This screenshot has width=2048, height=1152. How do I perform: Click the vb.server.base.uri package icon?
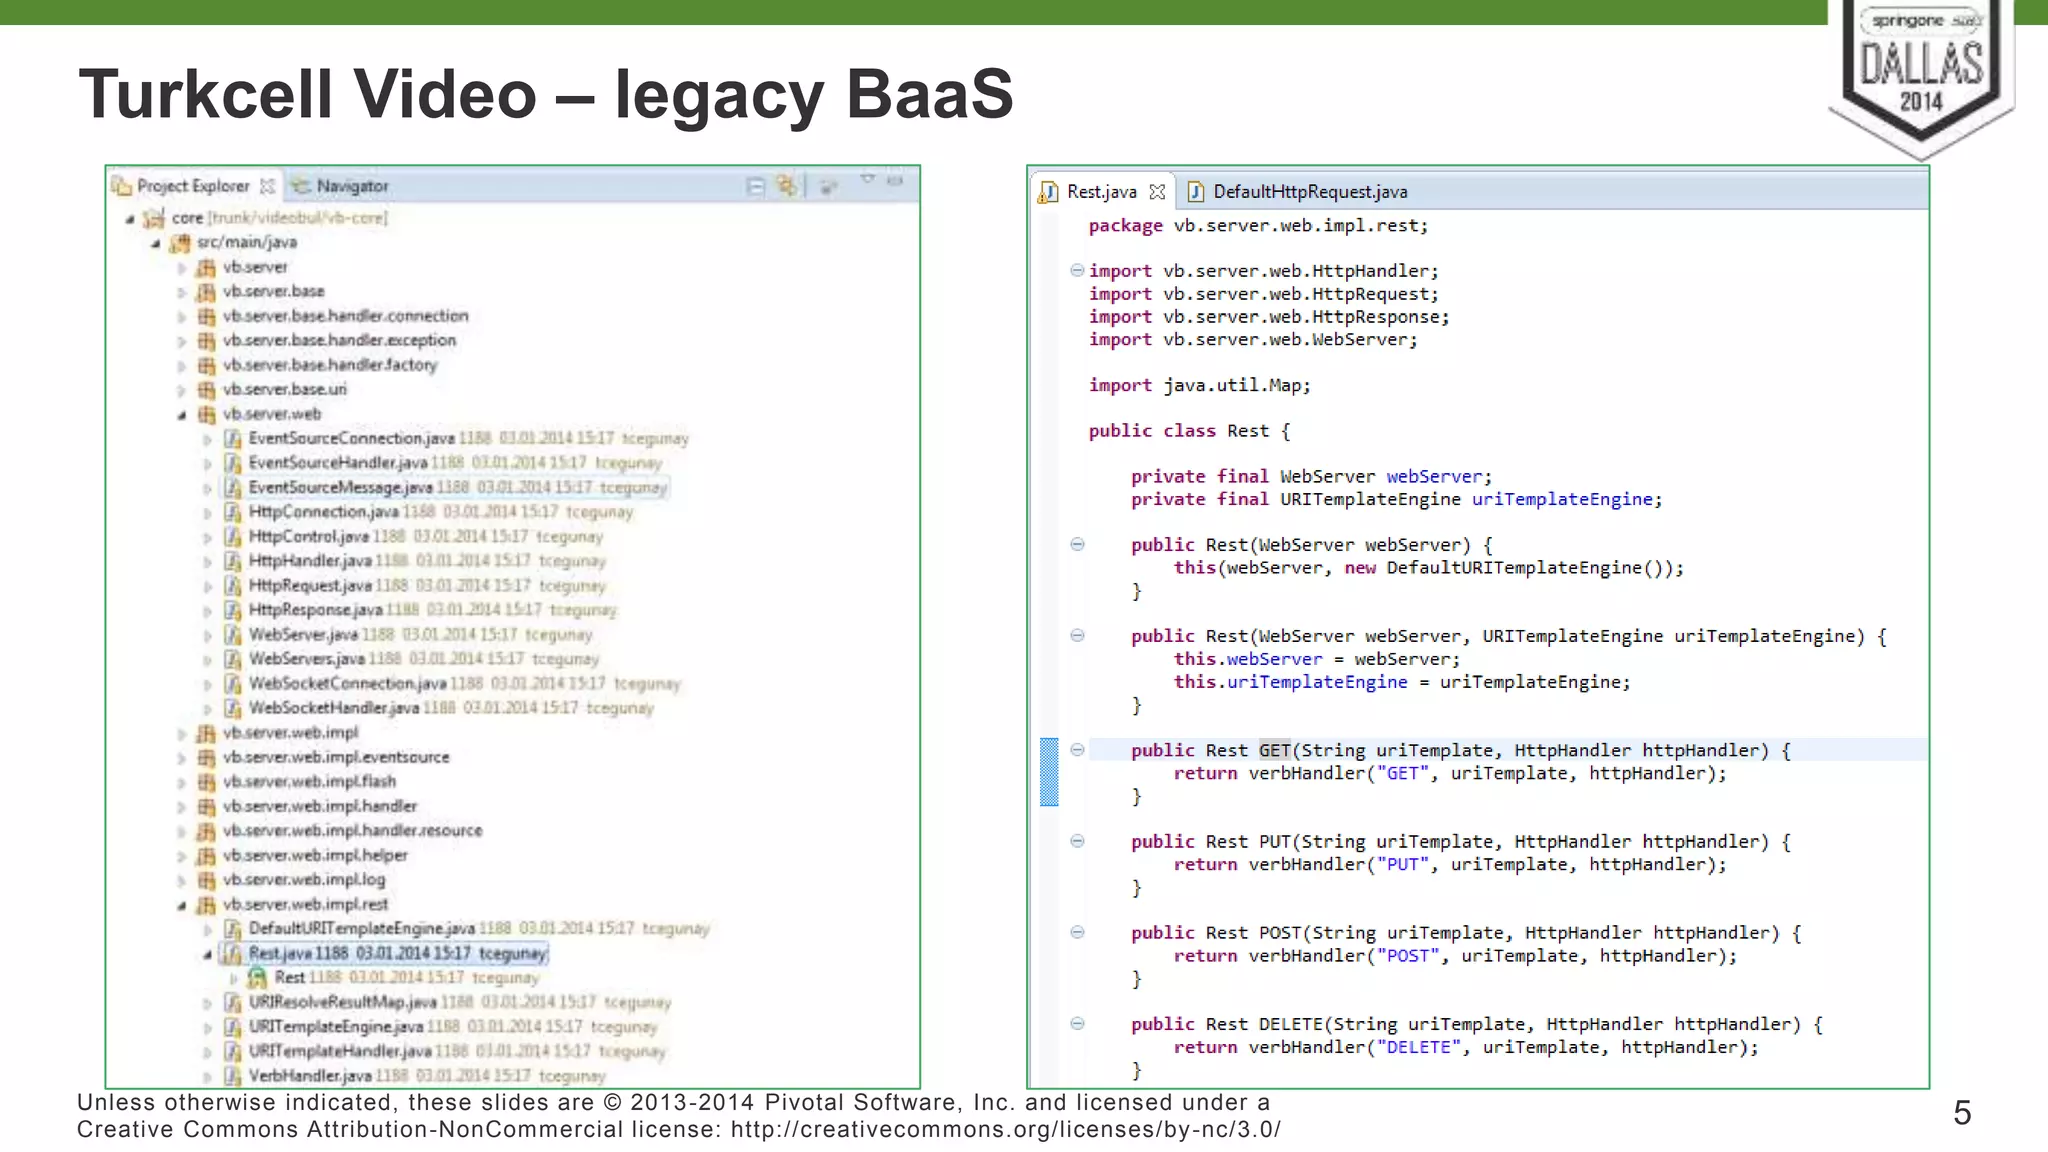[x=206, y=389]
